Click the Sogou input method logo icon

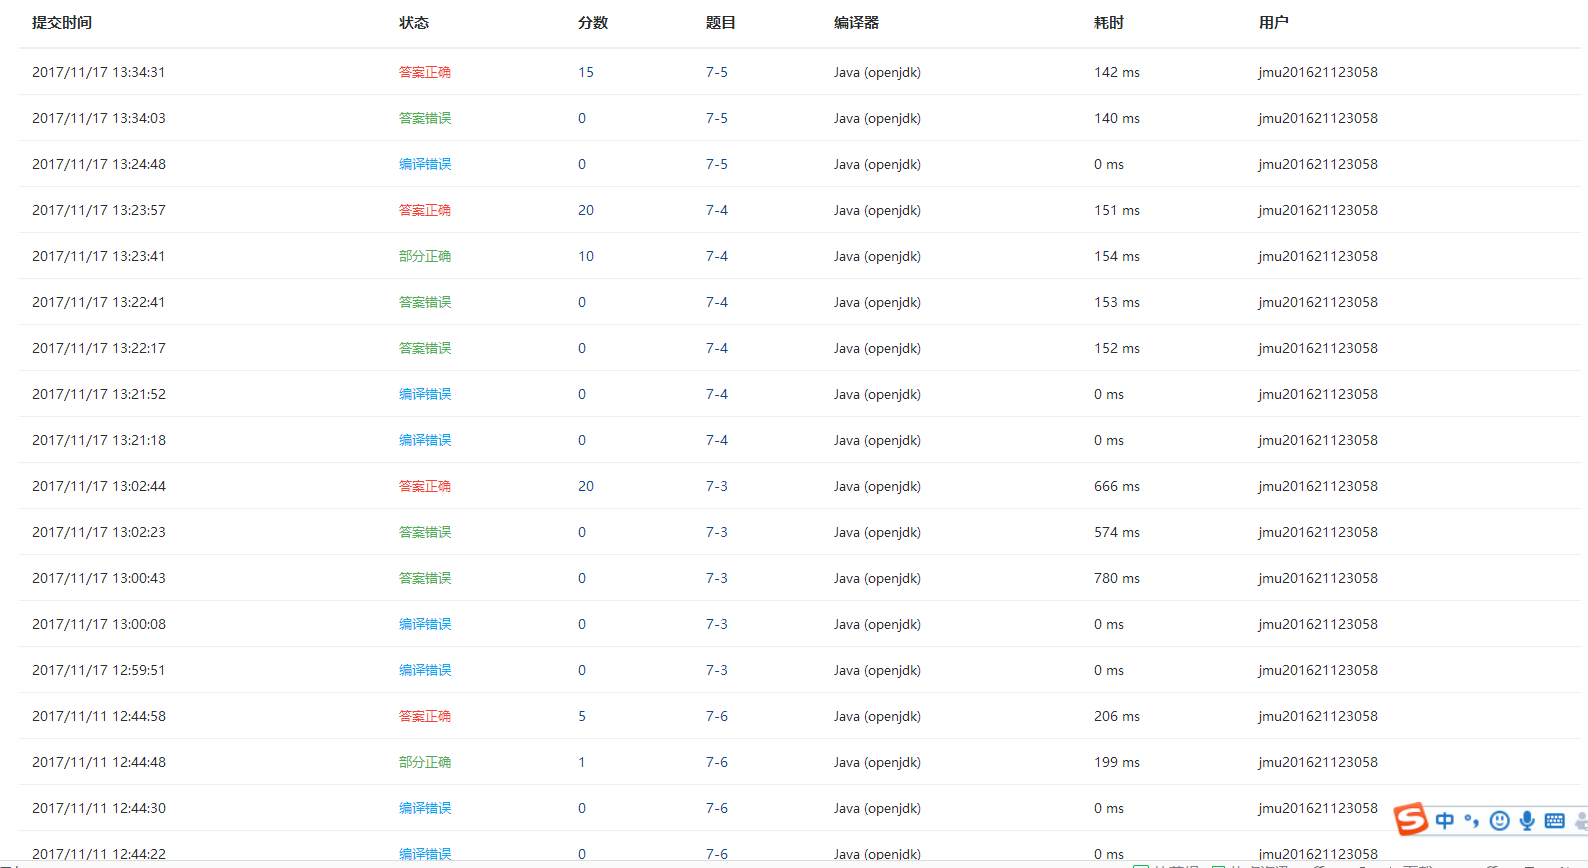click(x=1411, y=819)
